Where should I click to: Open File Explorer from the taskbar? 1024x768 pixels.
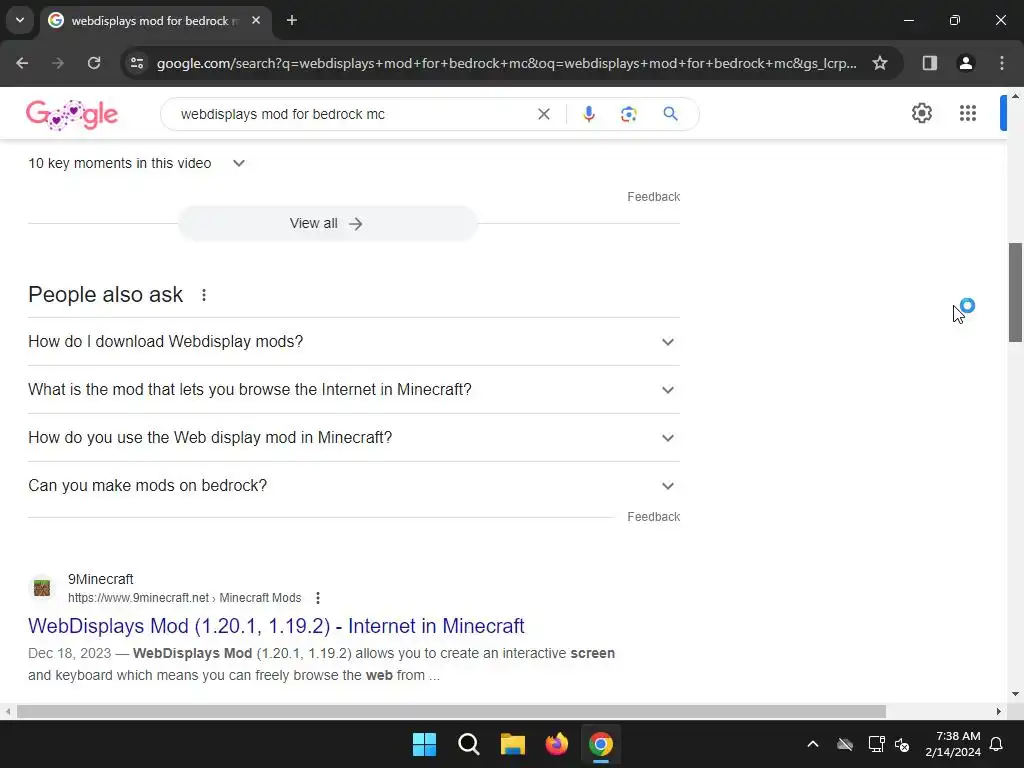pyautogui.click(x=513, y=744)
